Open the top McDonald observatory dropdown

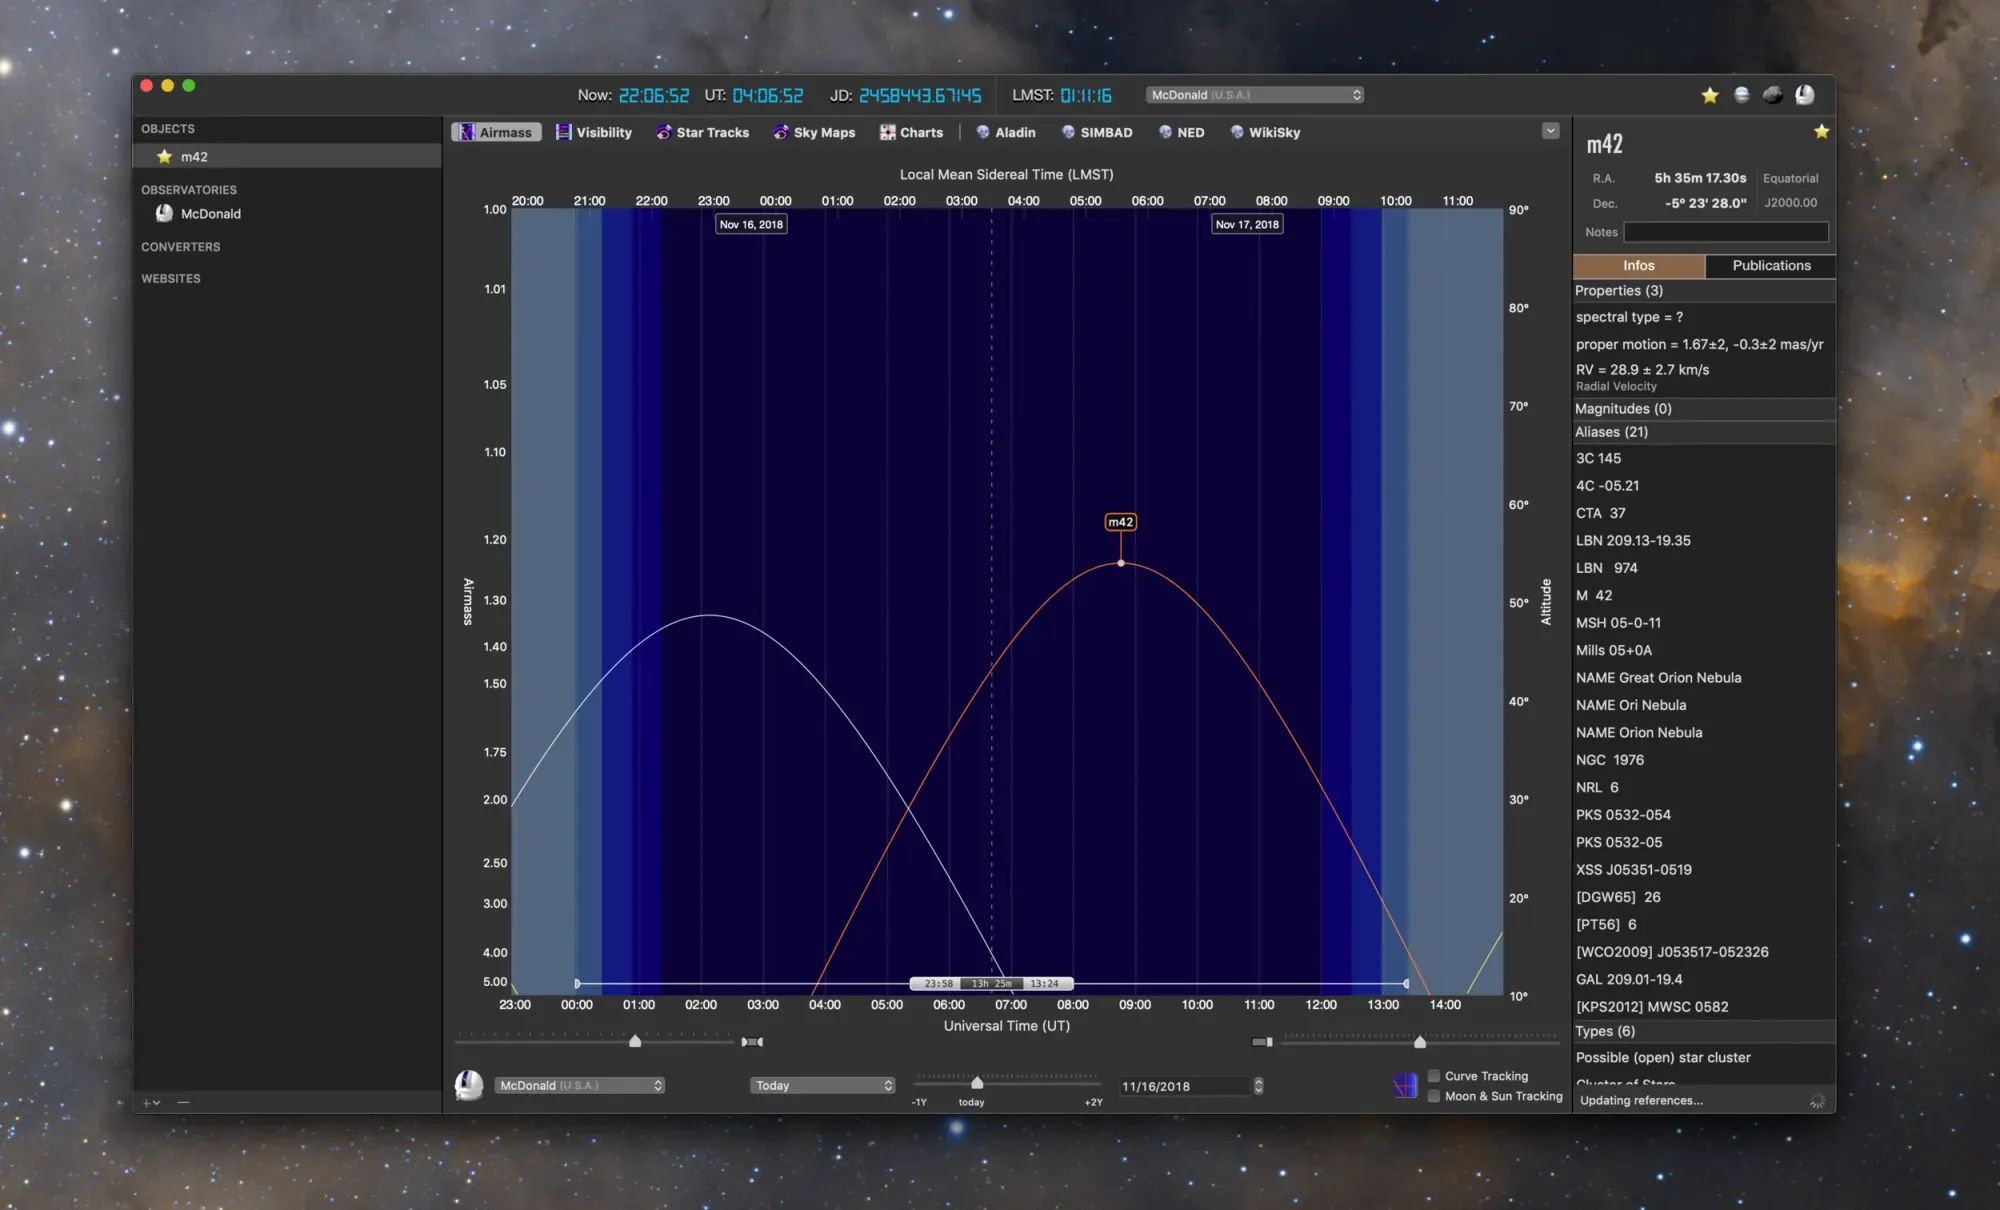point(1255,95)
